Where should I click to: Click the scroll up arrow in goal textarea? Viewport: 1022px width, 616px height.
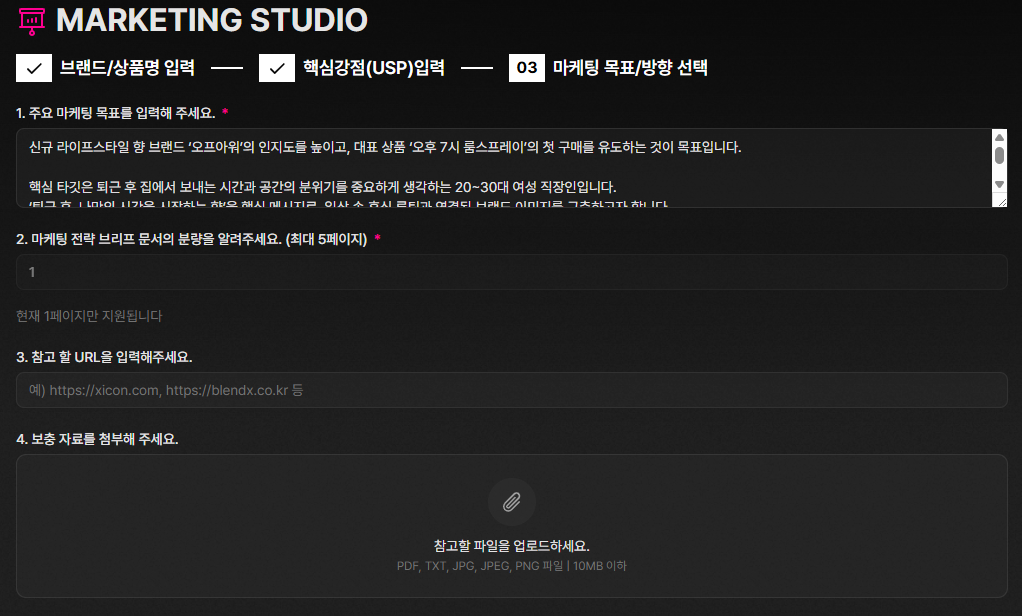pyautogui.click(x=999, y=137)
